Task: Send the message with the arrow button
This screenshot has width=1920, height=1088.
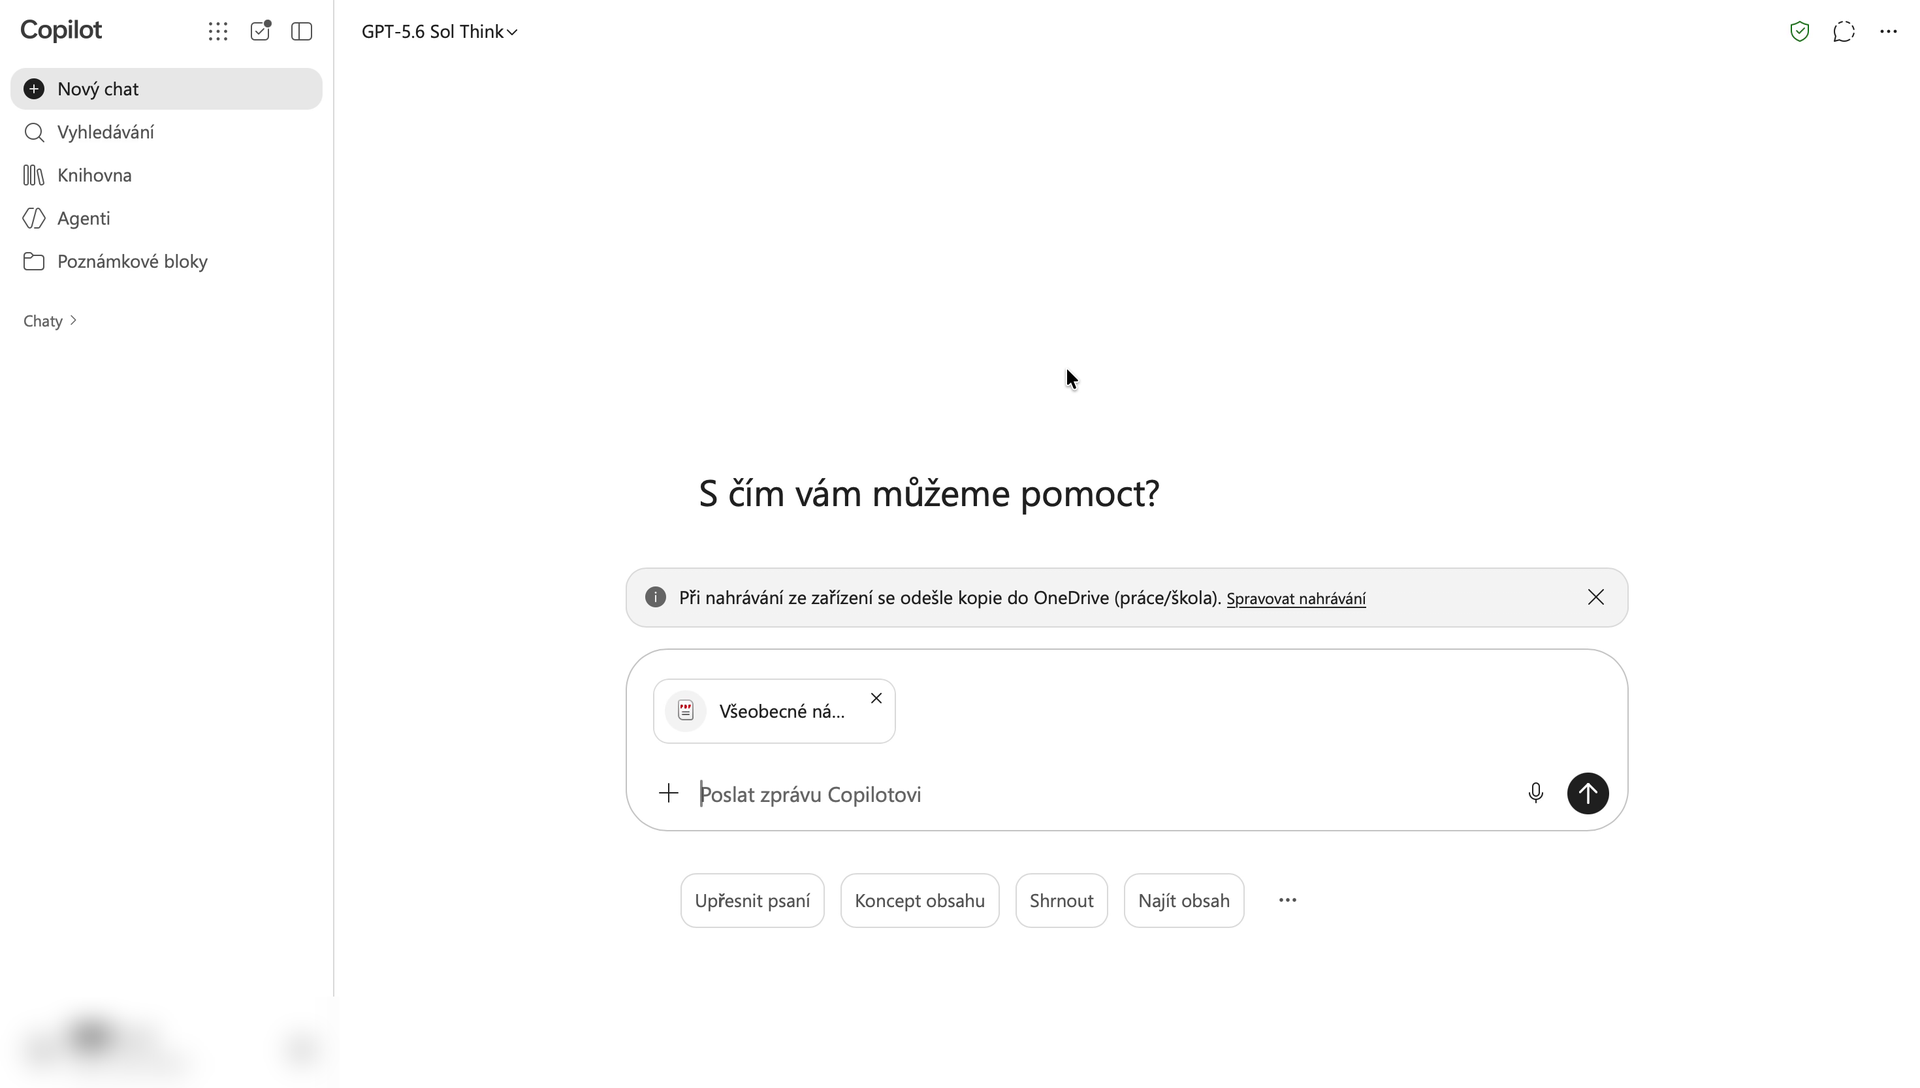Action: tap(1588, 793)
